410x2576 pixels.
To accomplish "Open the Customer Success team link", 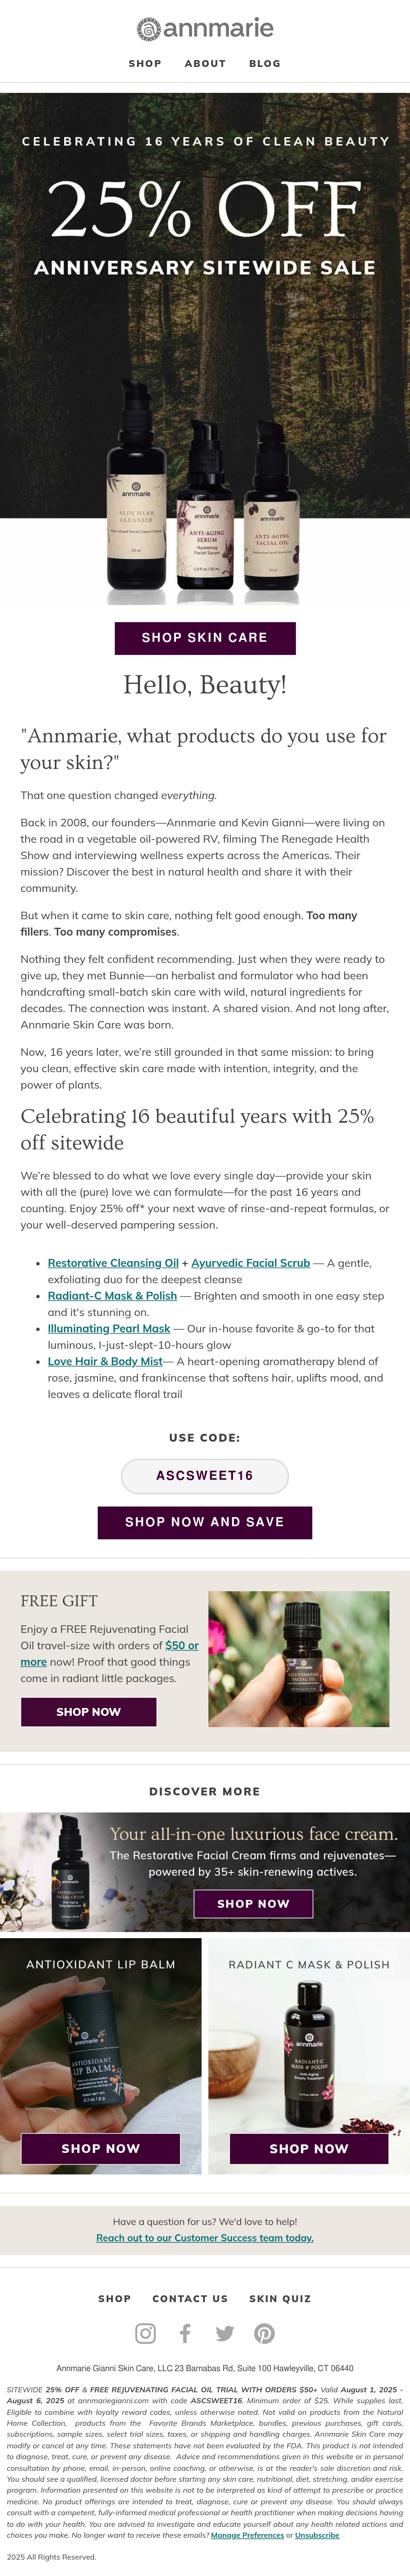I will pos(205,2238).
